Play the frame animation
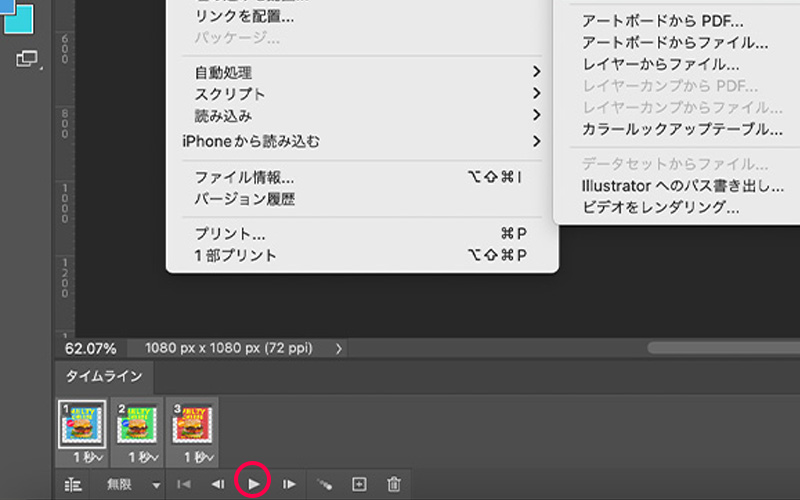 (254, 484)
